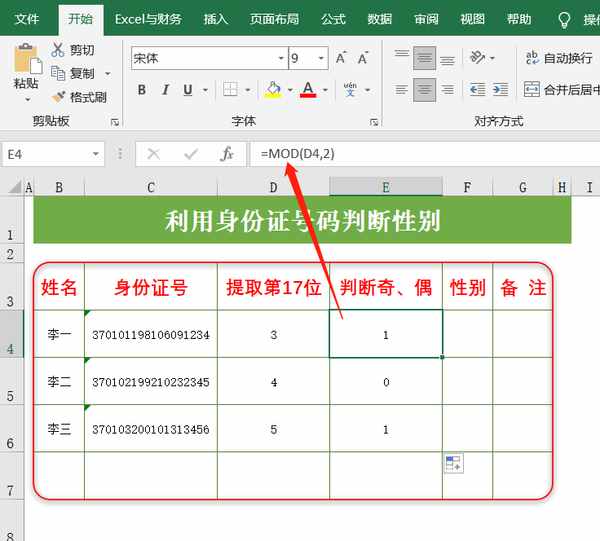
Task: Decrease indent
Action: 477,90
